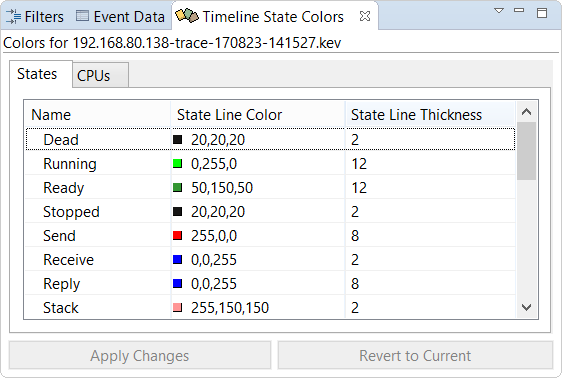
Task: Click the Send color value 255,0,0
Action: point(214,236)
